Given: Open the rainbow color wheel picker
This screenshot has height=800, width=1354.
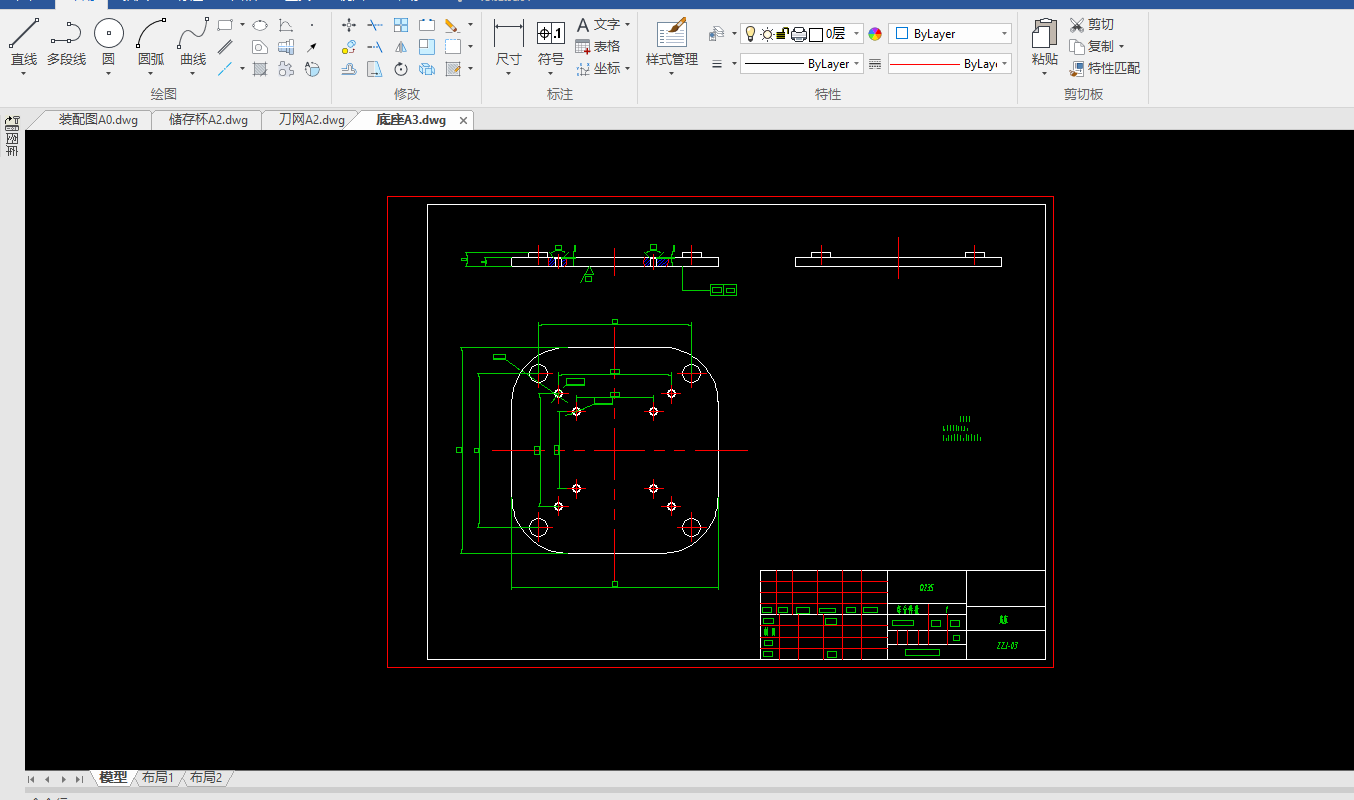Looking at the screenshot, I should tap(875, 33).
